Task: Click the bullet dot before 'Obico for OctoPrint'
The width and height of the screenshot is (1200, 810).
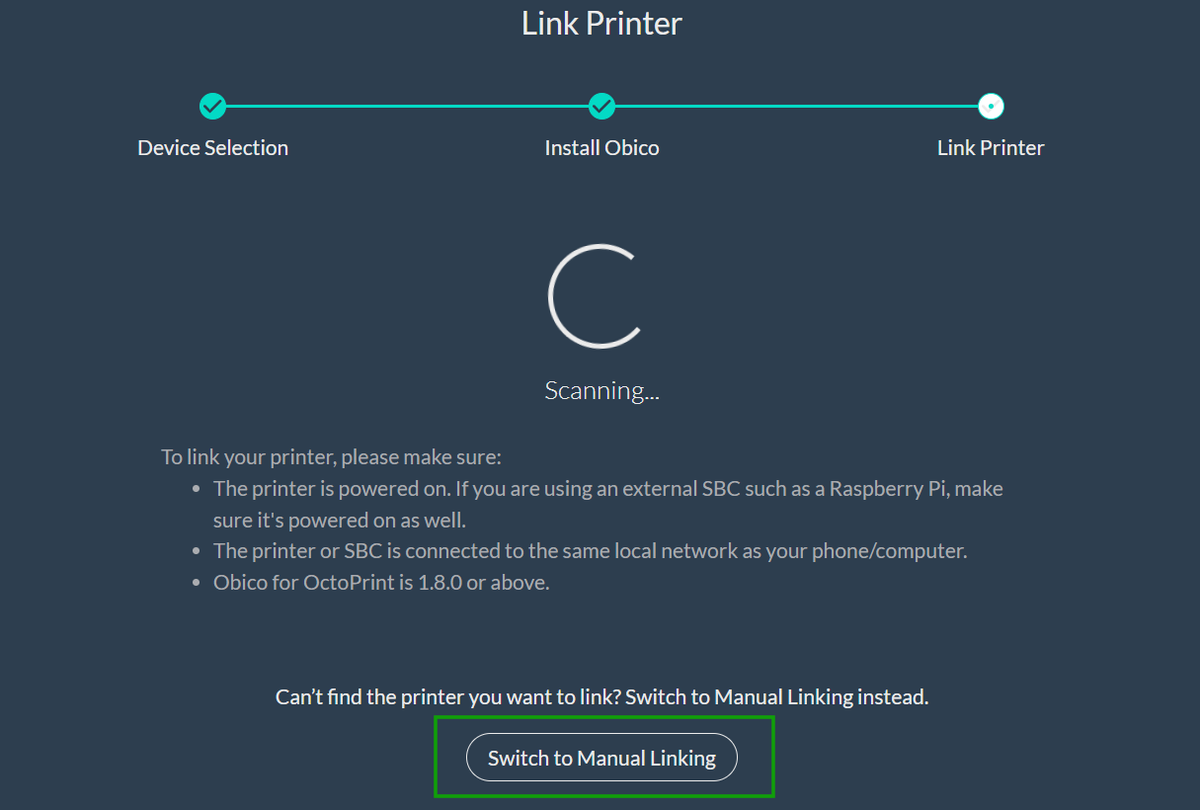Action: tap(196, 583)
